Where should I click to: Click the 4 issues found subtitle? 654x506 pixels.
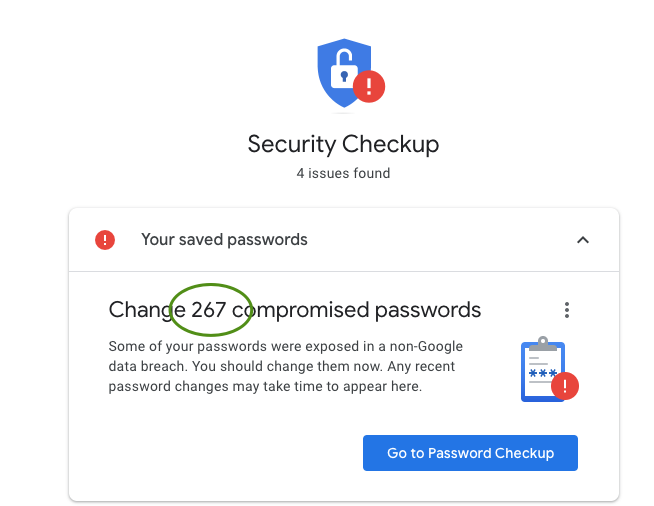tap(343, 173)
